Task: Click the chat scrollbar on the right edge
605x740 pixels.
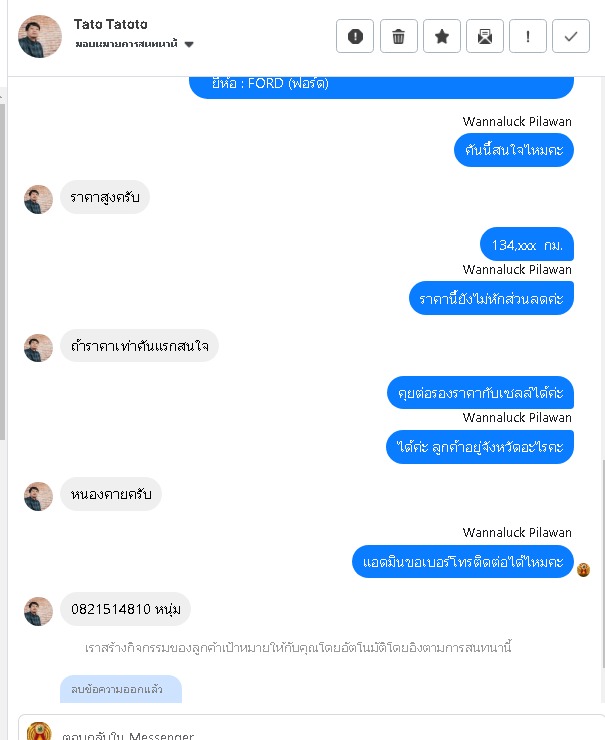Action: [603, 564]
